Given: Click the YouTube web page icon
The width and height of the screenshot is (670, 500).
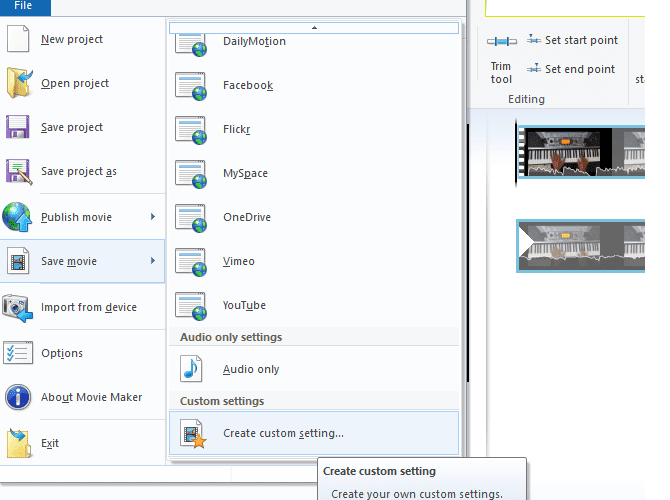Looking at the screenshot, I should [191, 306].
